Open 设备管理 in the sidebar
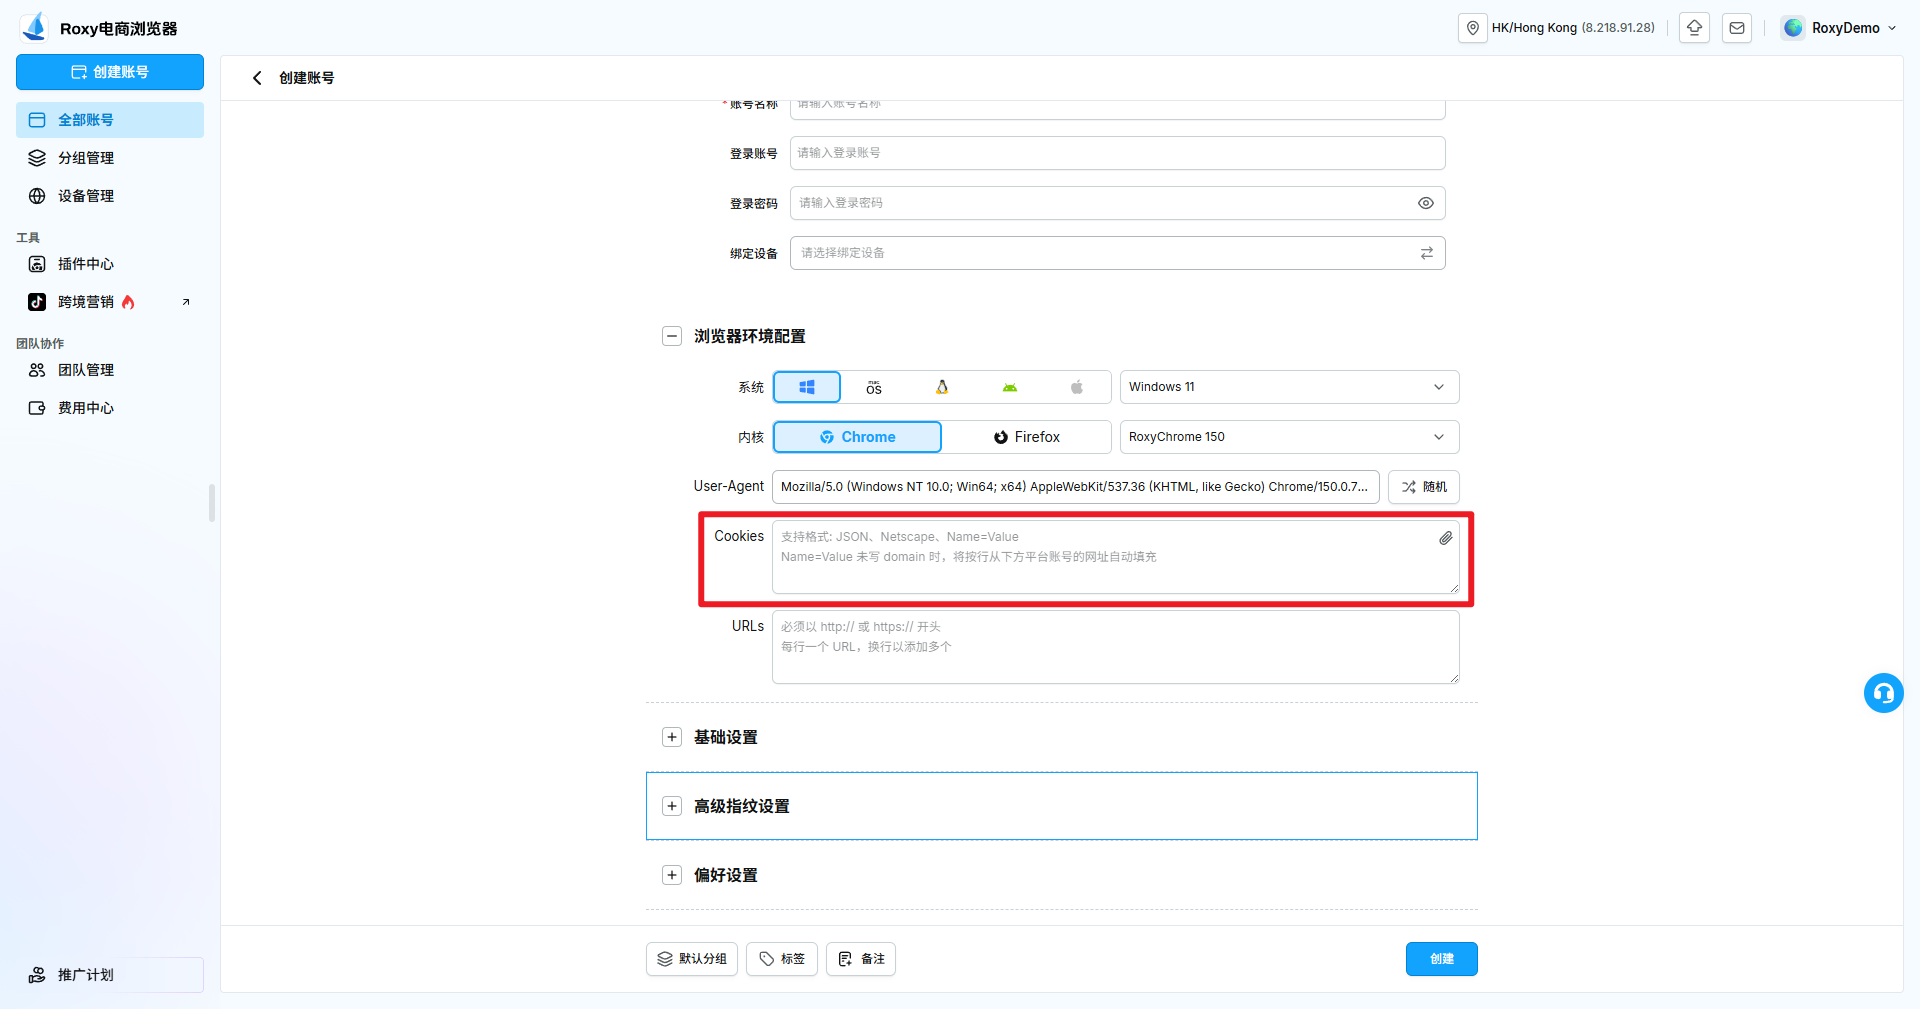Image resolution: width=1920 pixels, height=1009 pixels. pos(110,196)
